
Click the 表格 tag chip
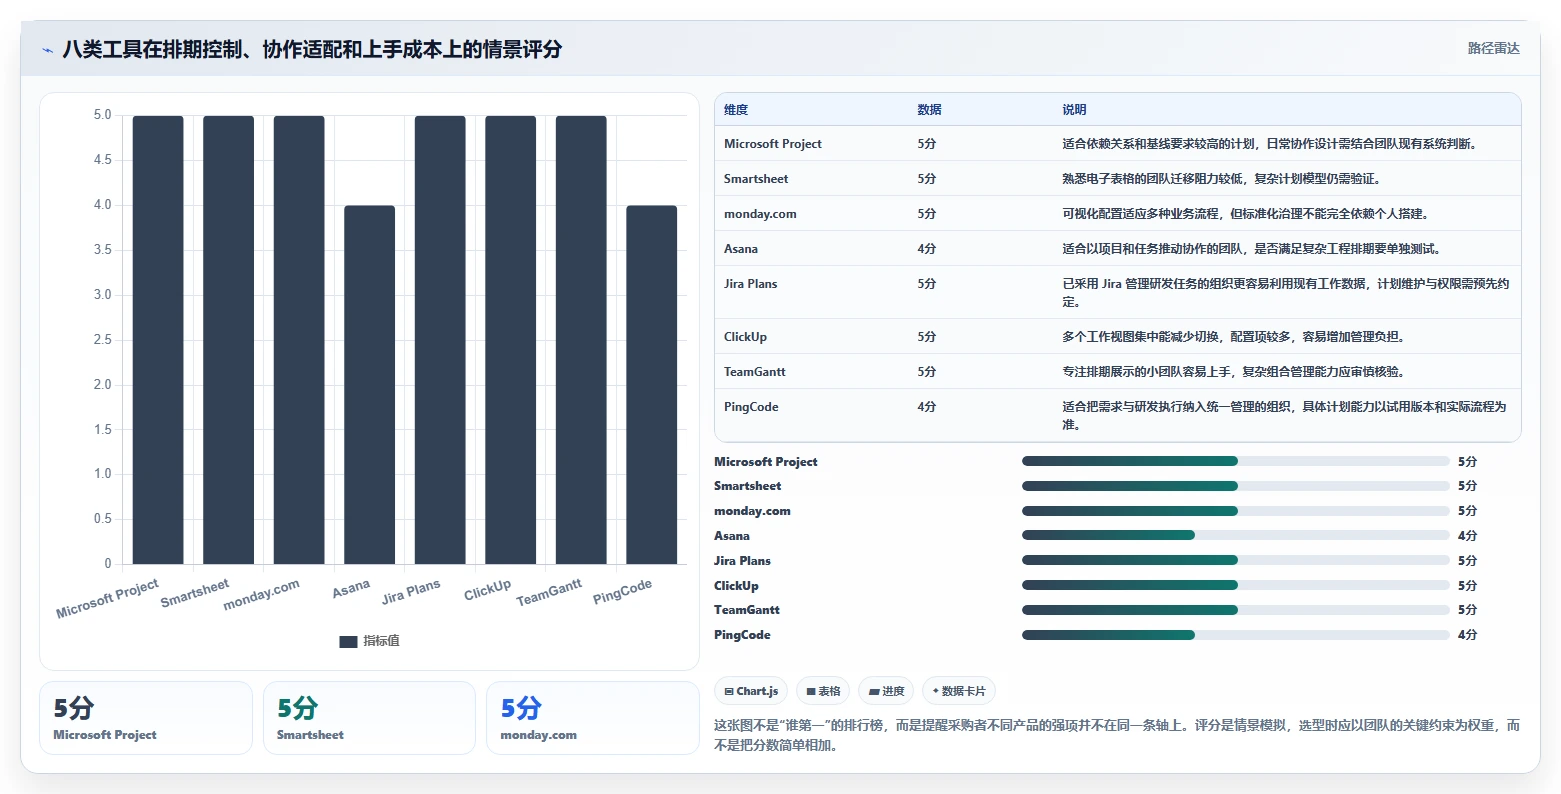pyautogui.click(x=824, y=691)
